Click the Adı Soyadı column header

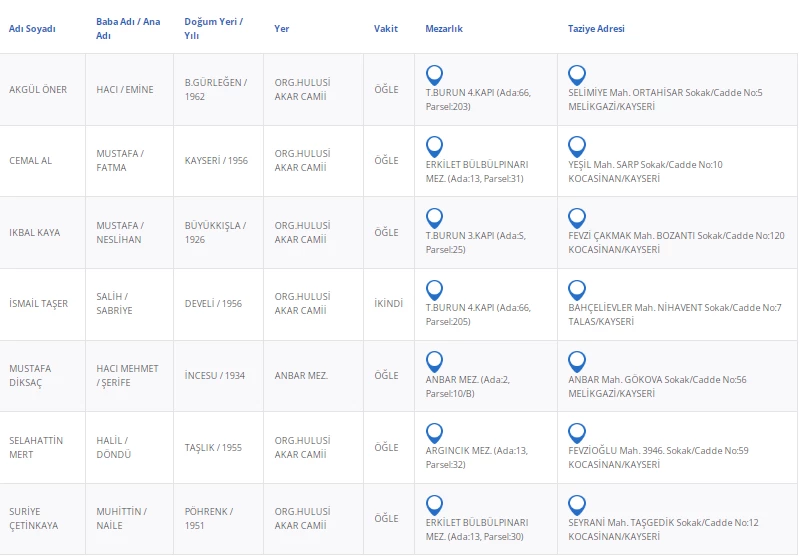32,29
